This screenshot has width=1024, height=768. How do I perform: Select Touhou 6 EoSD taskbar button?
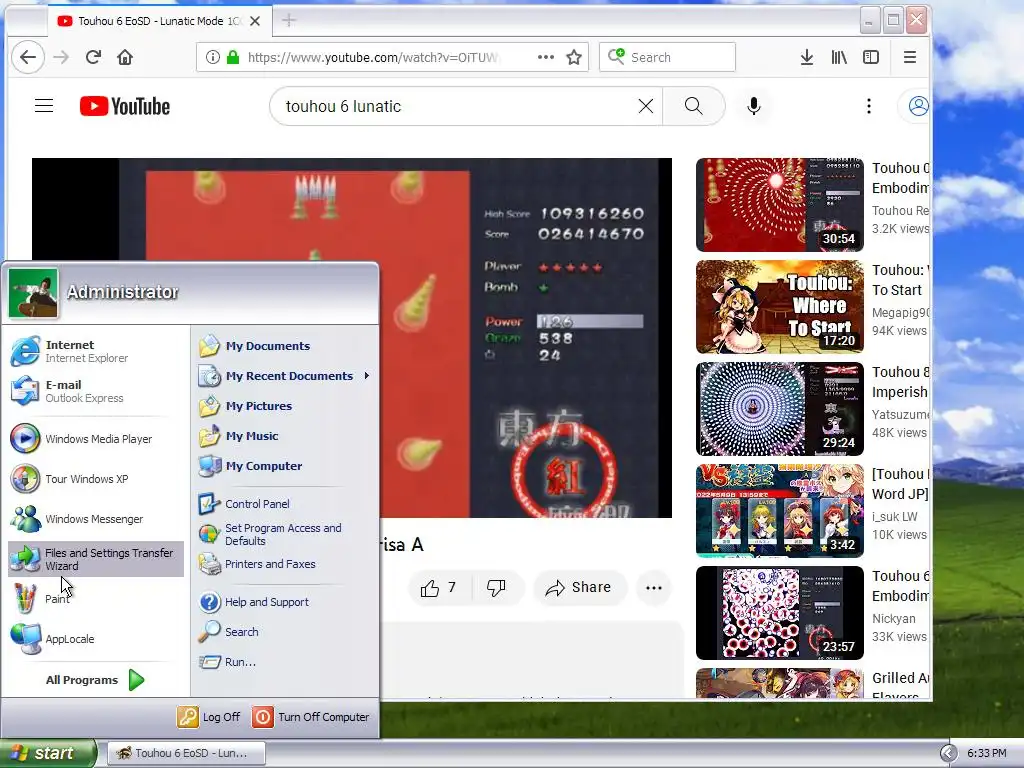pyautogui.click(x=186, y=754)
